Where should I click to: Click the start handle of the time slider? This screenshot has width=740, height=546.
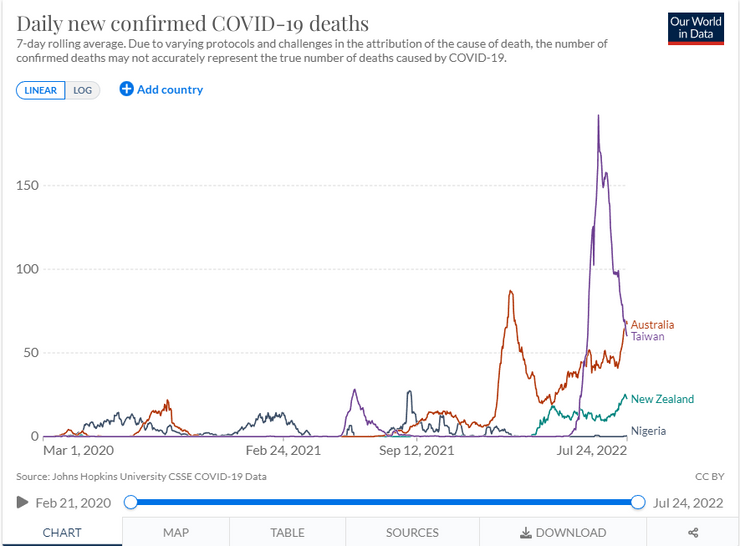[131, 502]
